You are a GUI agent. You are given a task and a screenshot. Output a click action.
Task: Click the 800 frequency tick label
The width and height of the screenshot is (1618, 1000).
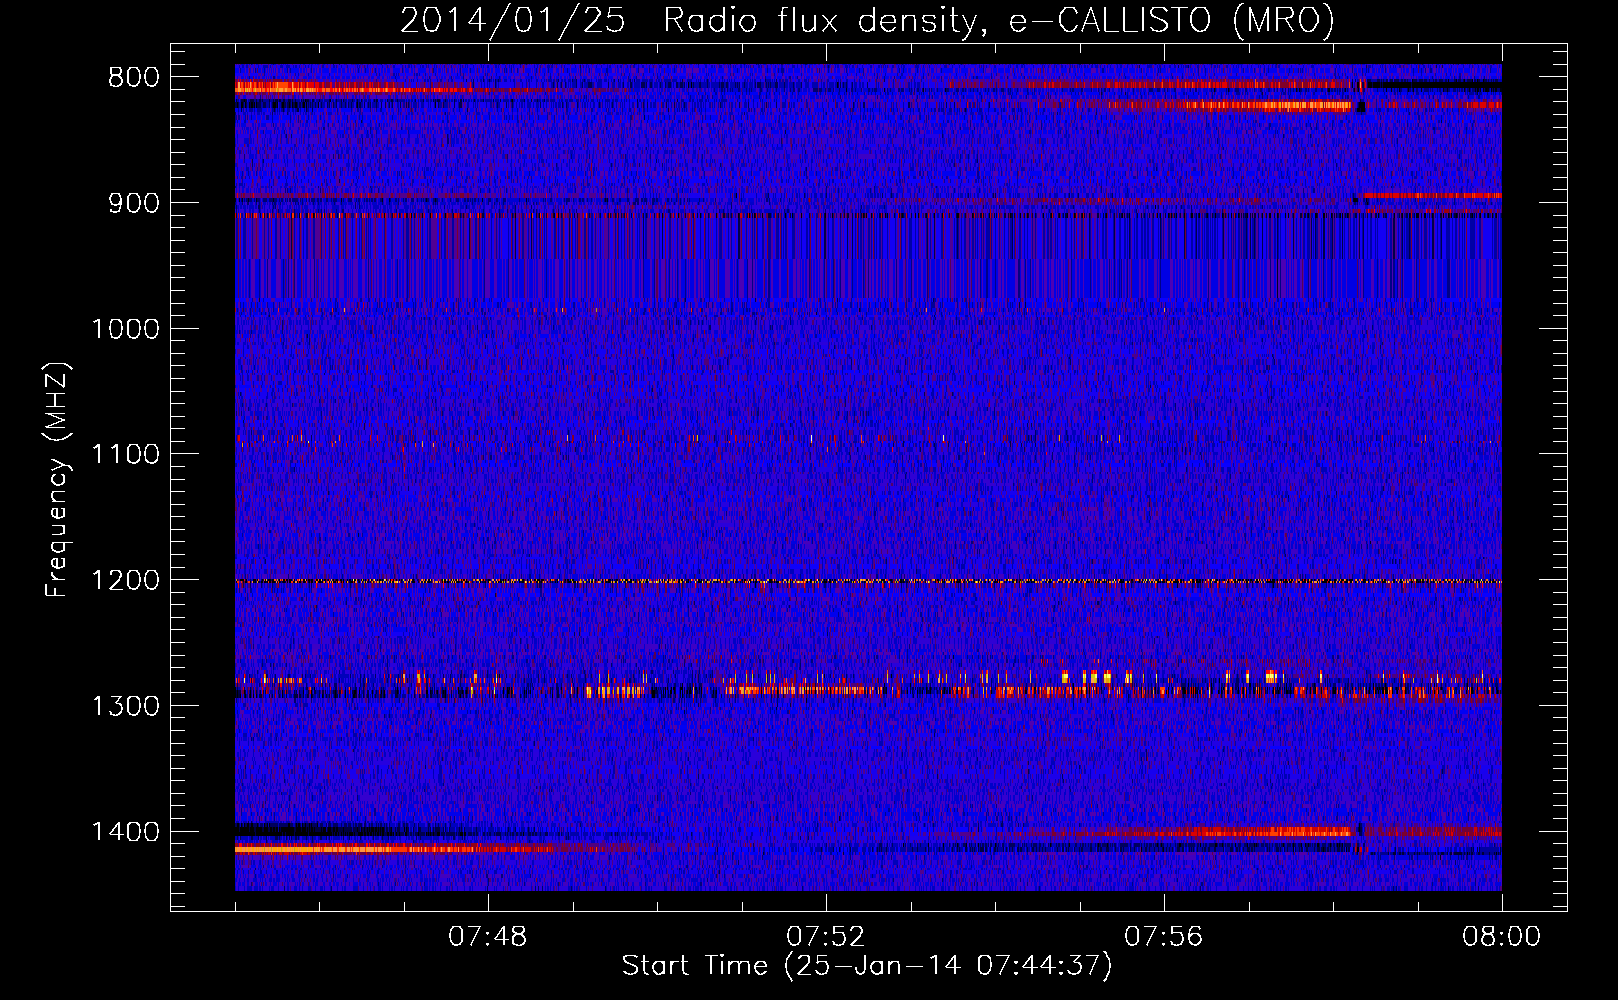(x=134, y=78)
